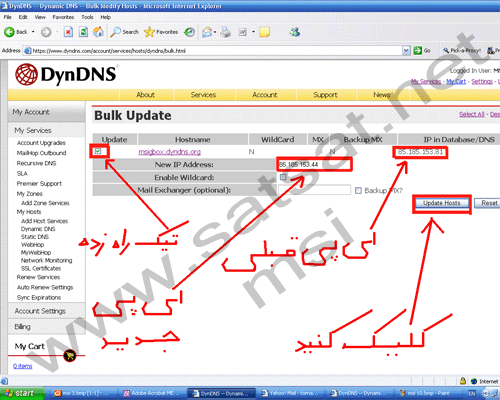Open the Help menu

pyautogui.click(x=106, y=17)
